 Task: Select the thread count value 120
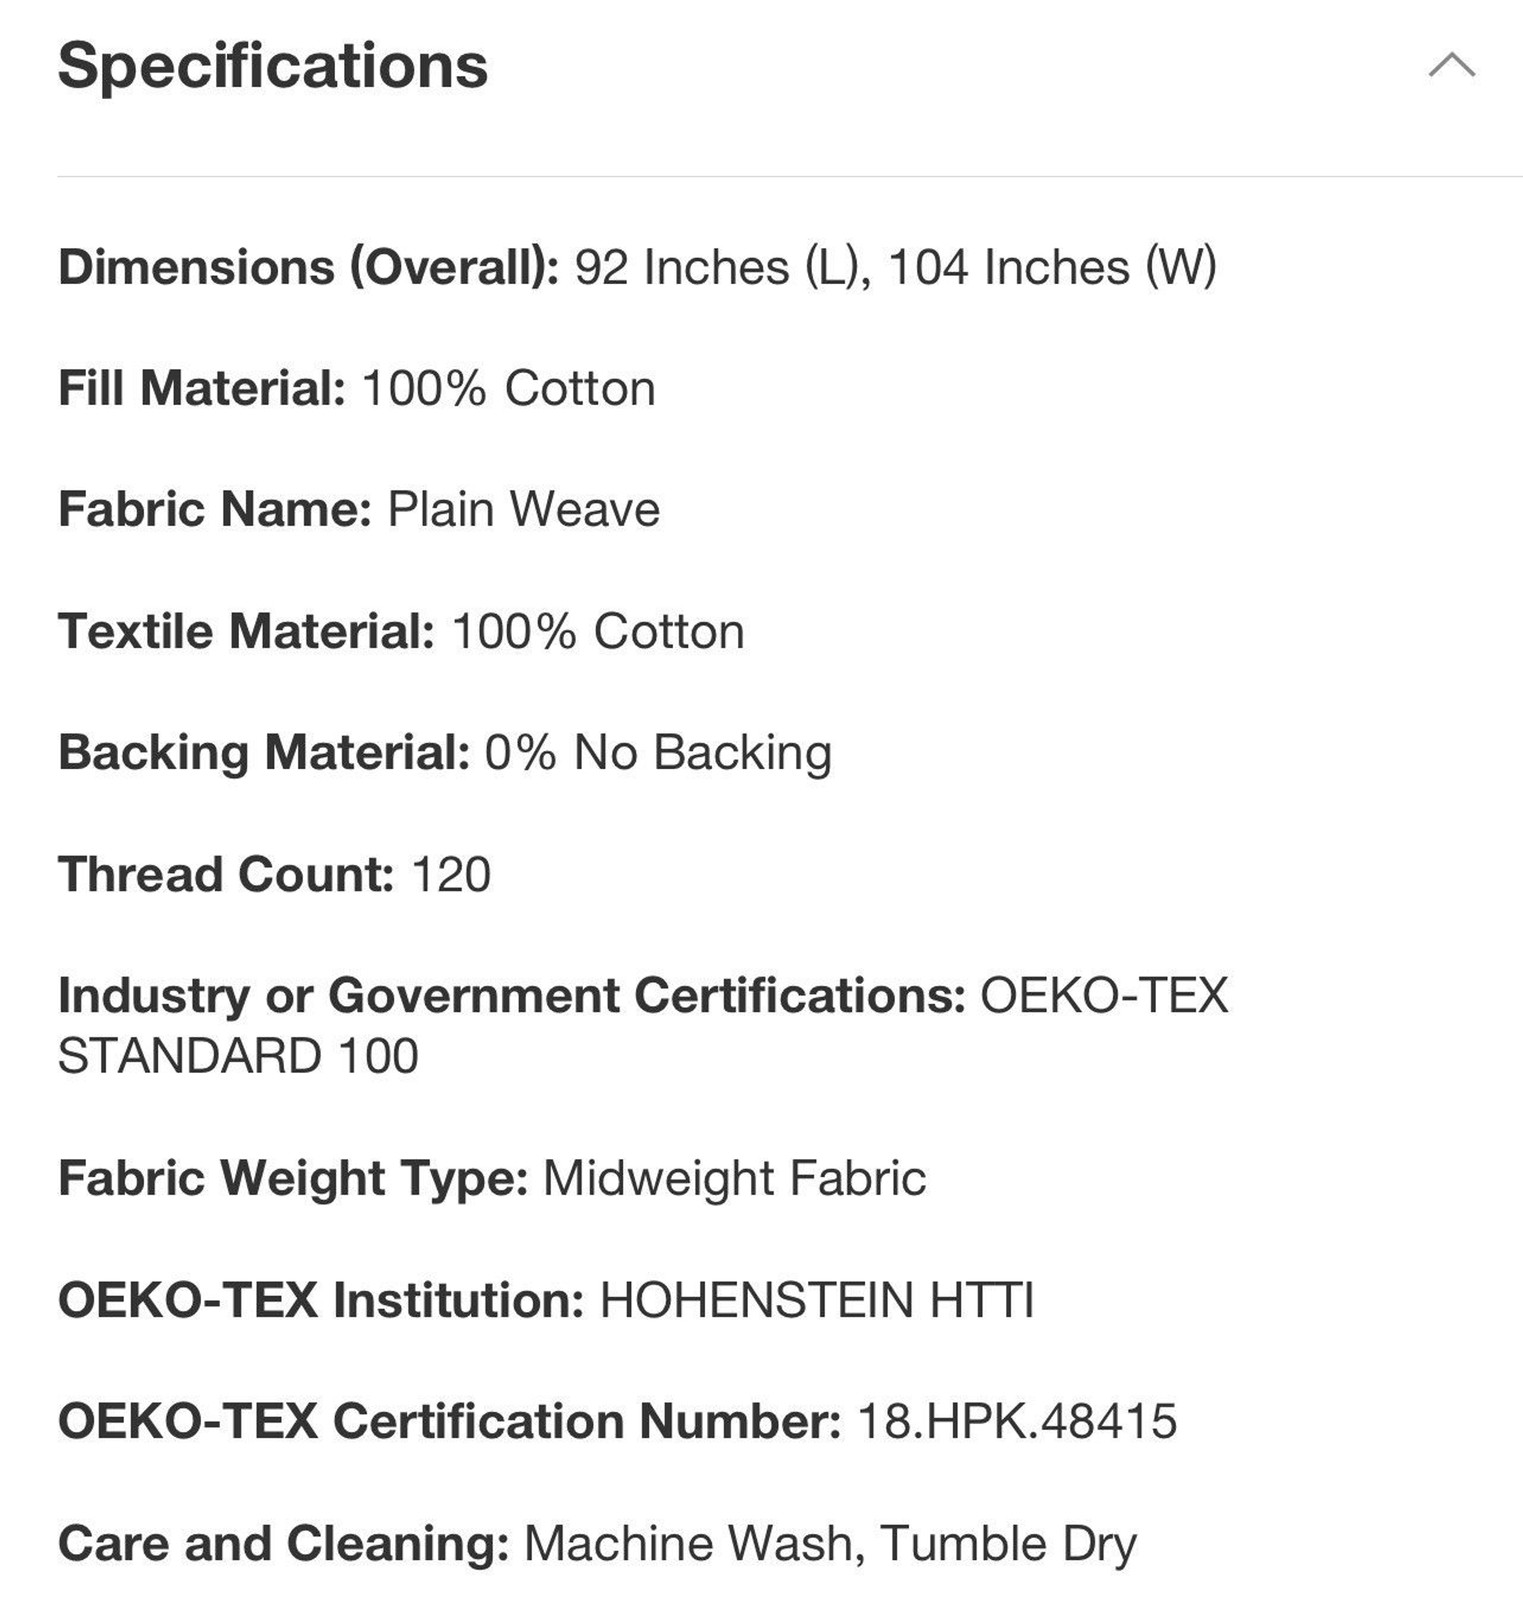coord(451,874)
